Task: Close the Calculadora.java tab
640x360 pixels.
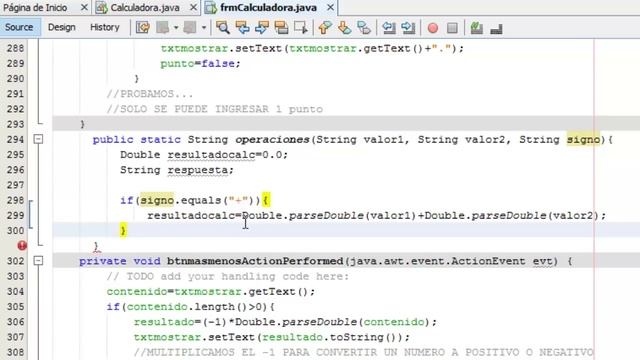Action: coord(194,7)
